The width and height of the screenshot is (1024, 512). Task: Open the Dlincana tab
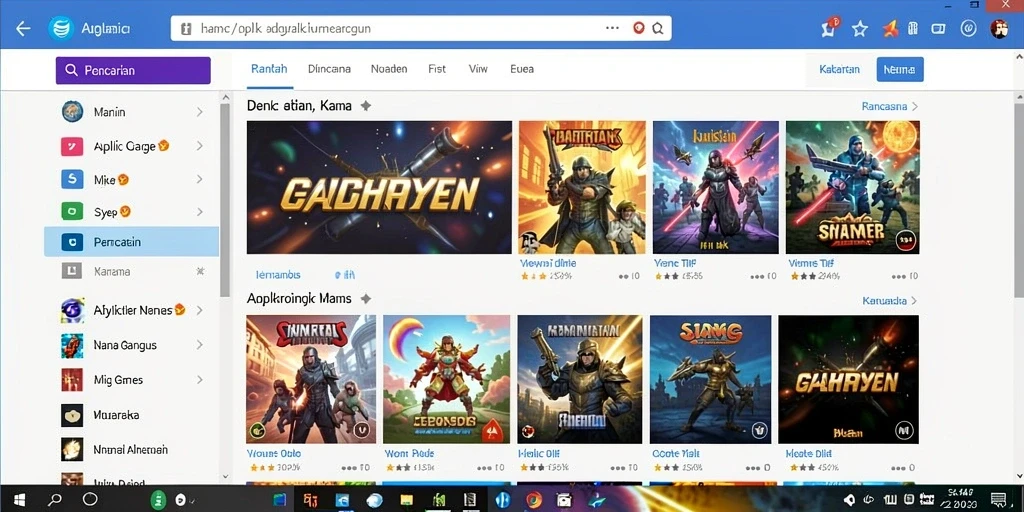pyautogui.click(x=329, y=69)
